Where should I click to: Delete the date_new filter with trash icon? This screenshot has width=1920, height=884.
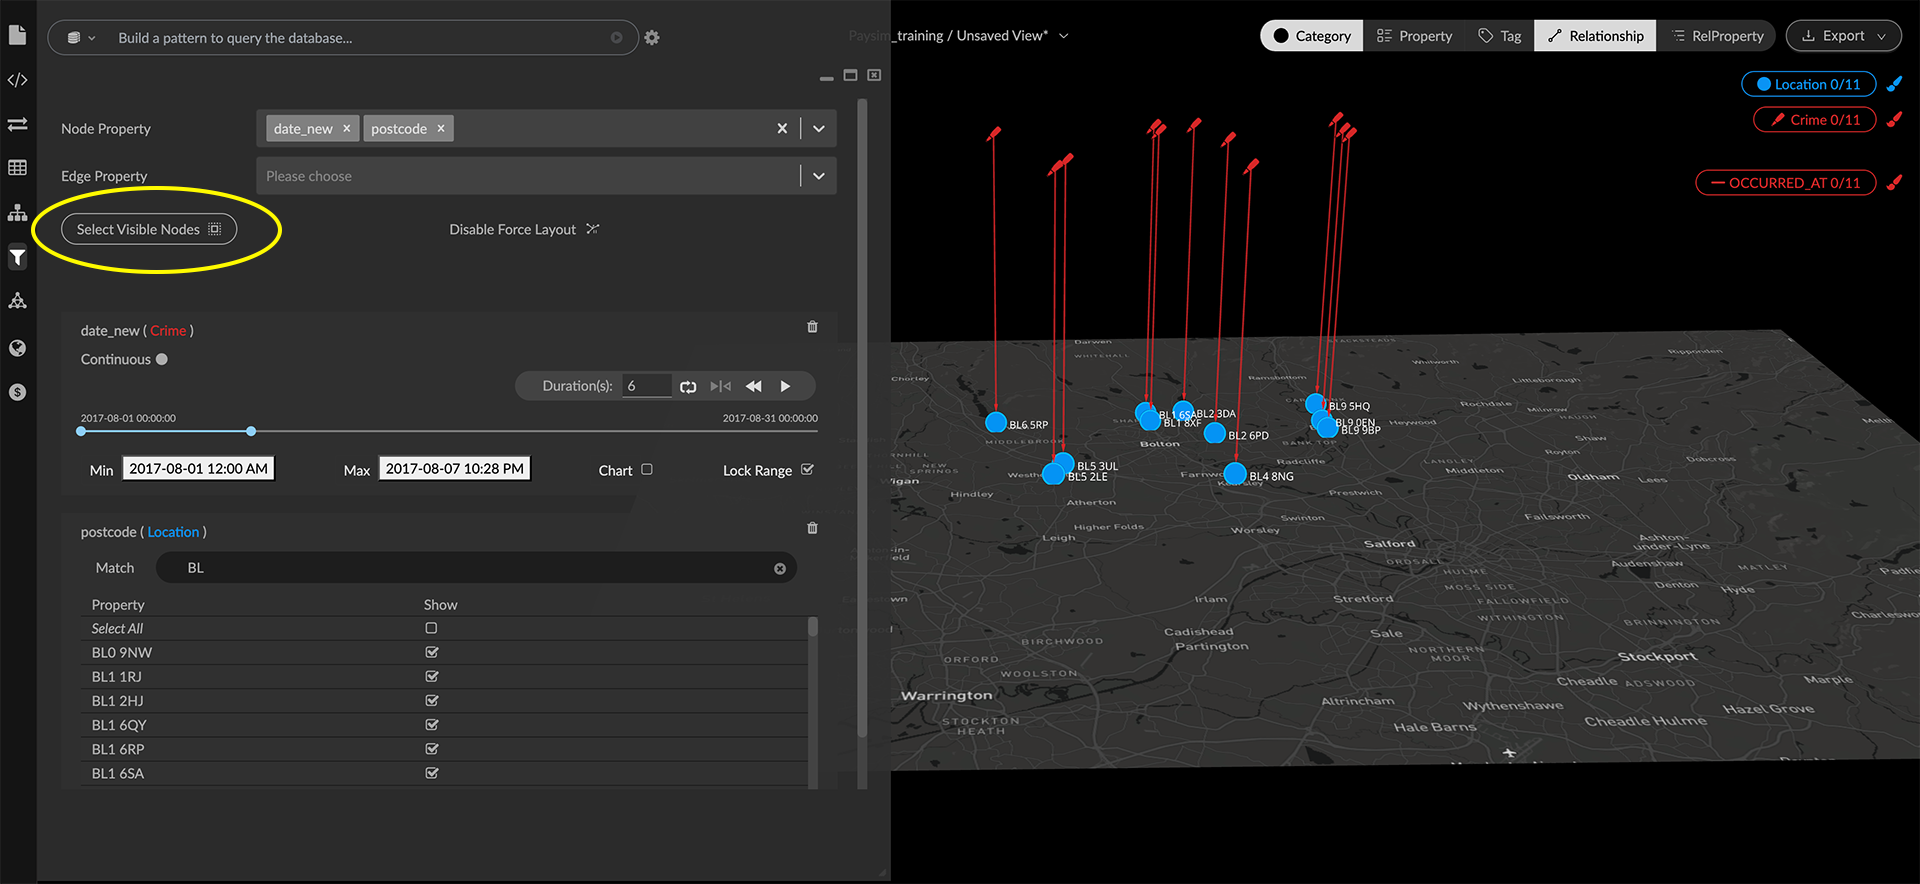pos(812,327)
